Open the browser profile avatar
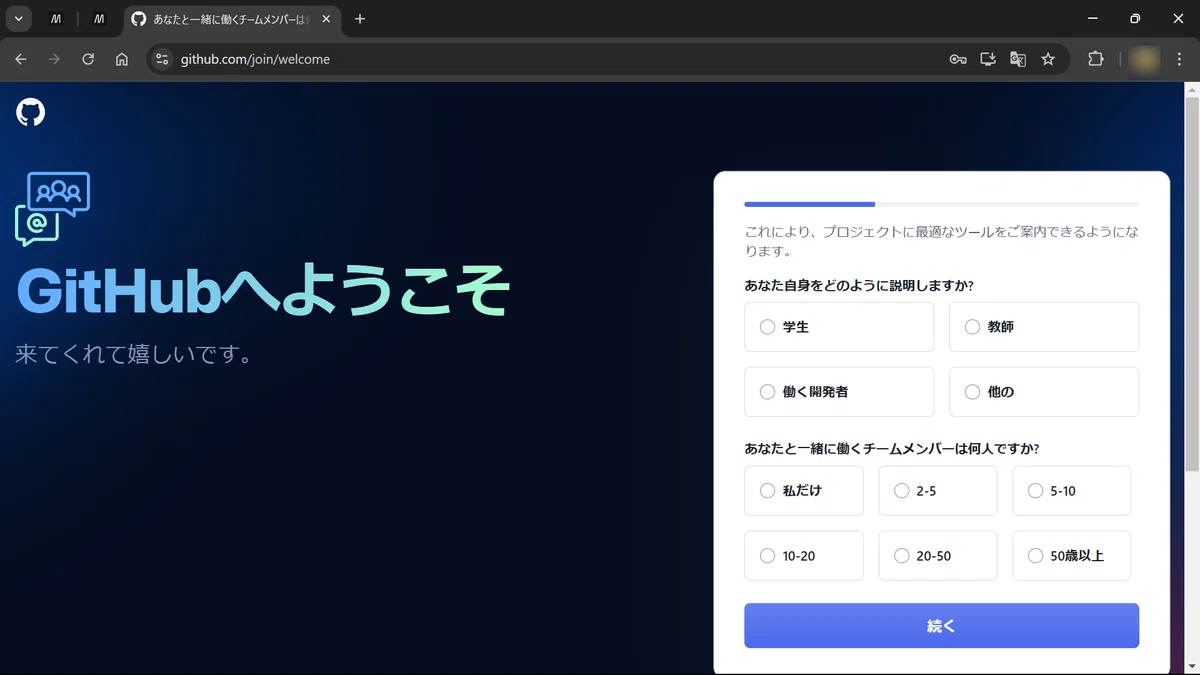The width and height of the screenshot is (1200, 675). [1144, 59]
